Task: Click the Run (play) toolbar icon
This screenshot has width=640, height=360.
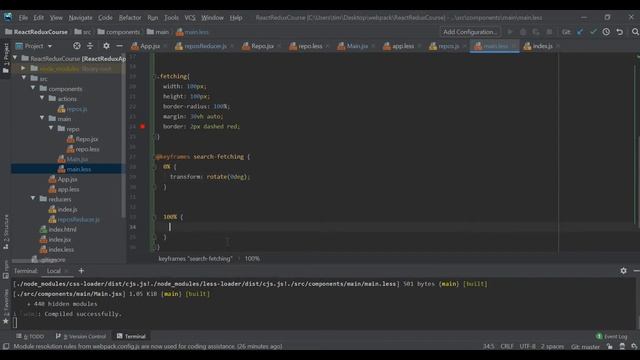Action: pos(510,32)
